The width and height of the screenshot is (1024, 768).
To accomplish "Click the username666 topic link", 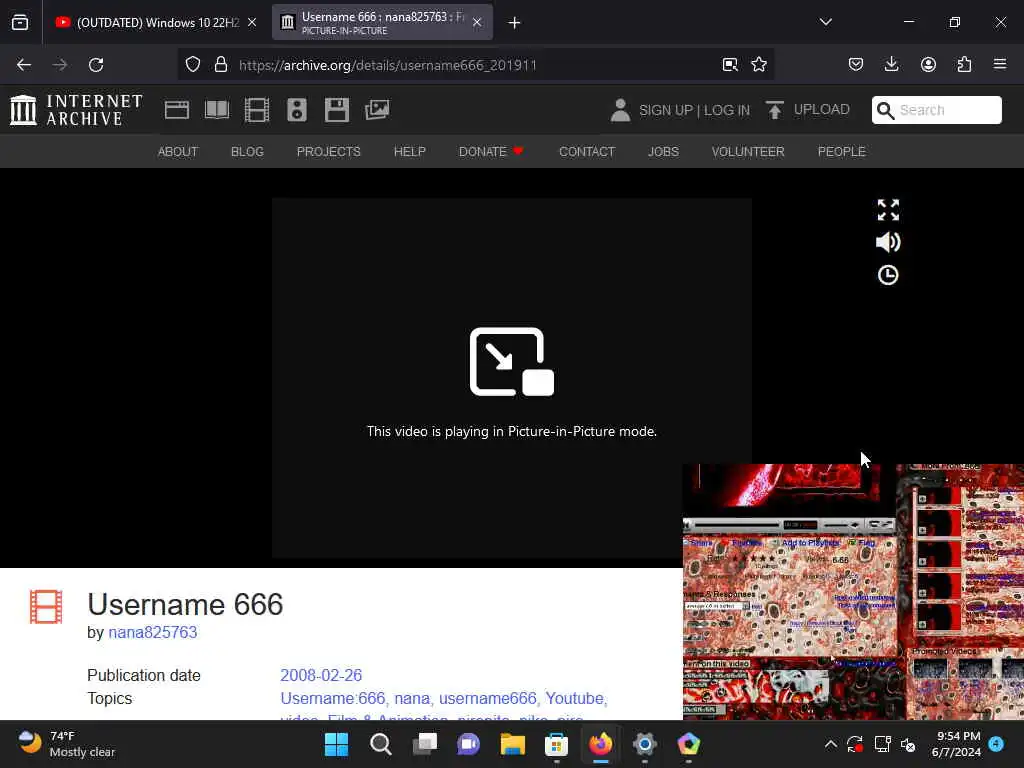I will click(x=487, y=699).
